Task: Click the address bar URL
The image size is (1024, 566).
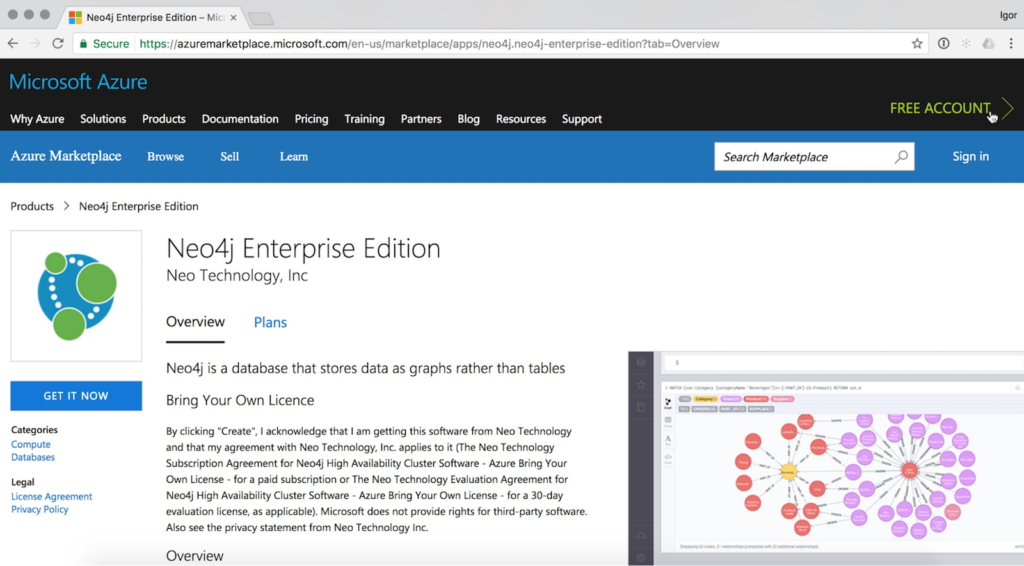Action: coord(429,44)
